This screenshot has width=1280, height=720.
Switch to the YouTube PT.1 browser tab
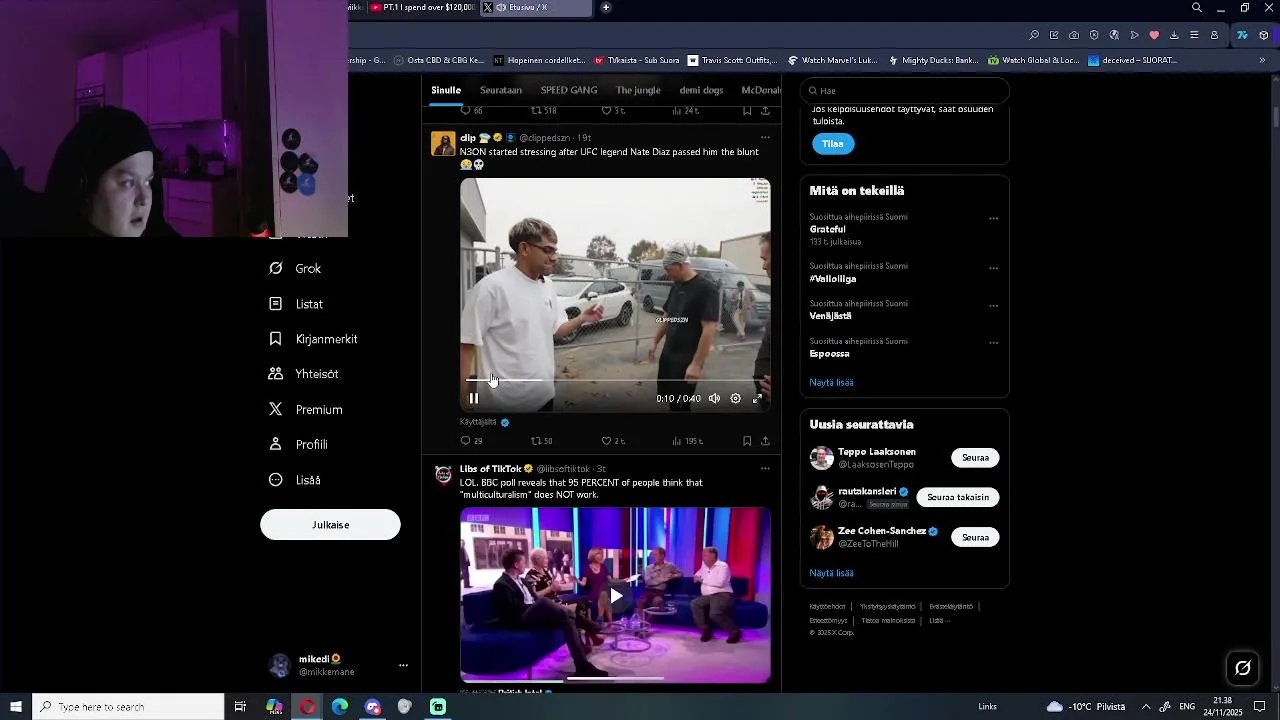(422, 7)
